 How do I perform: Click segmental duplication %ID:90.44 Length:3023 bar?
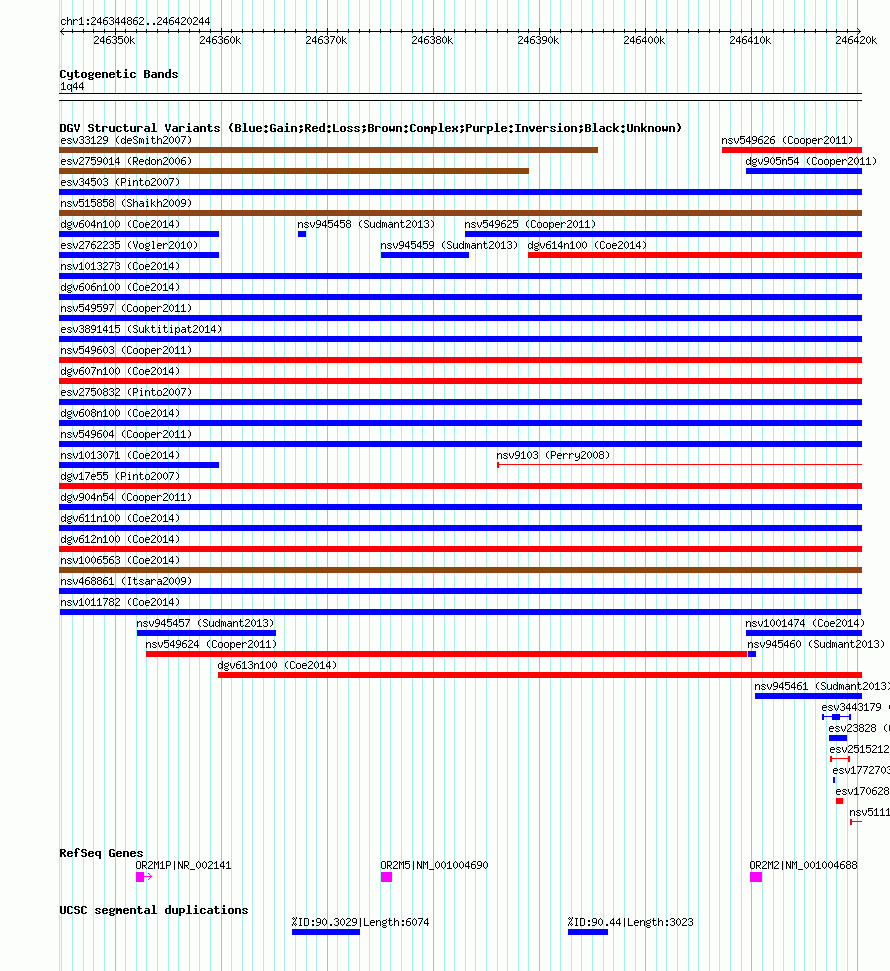(588, 933)
